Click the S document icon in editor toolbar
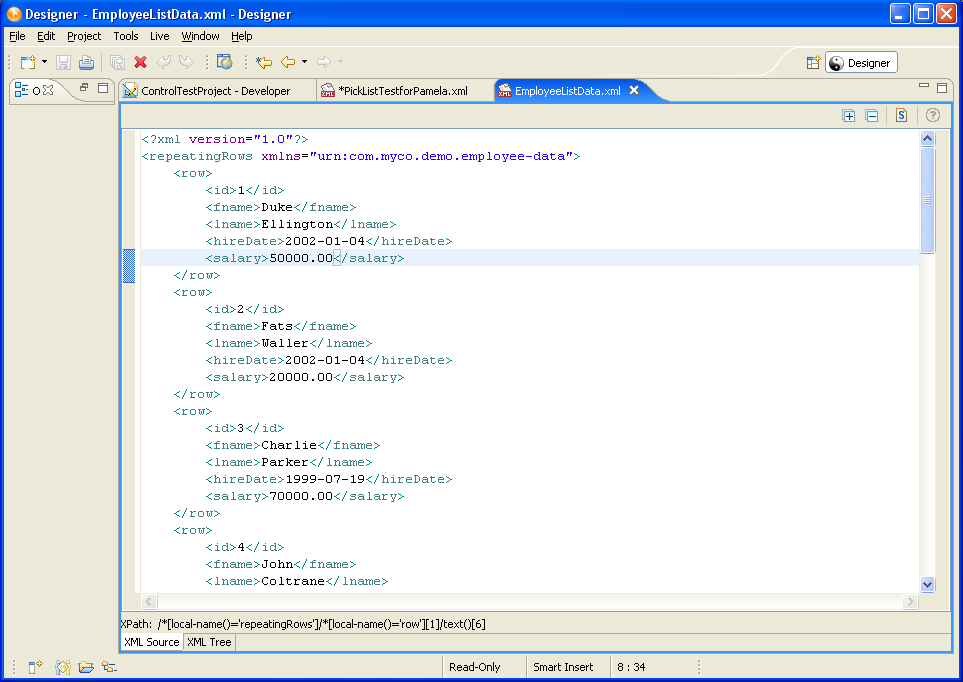The height and width of the screenshot is (682, 963). [x=901, y=116]
